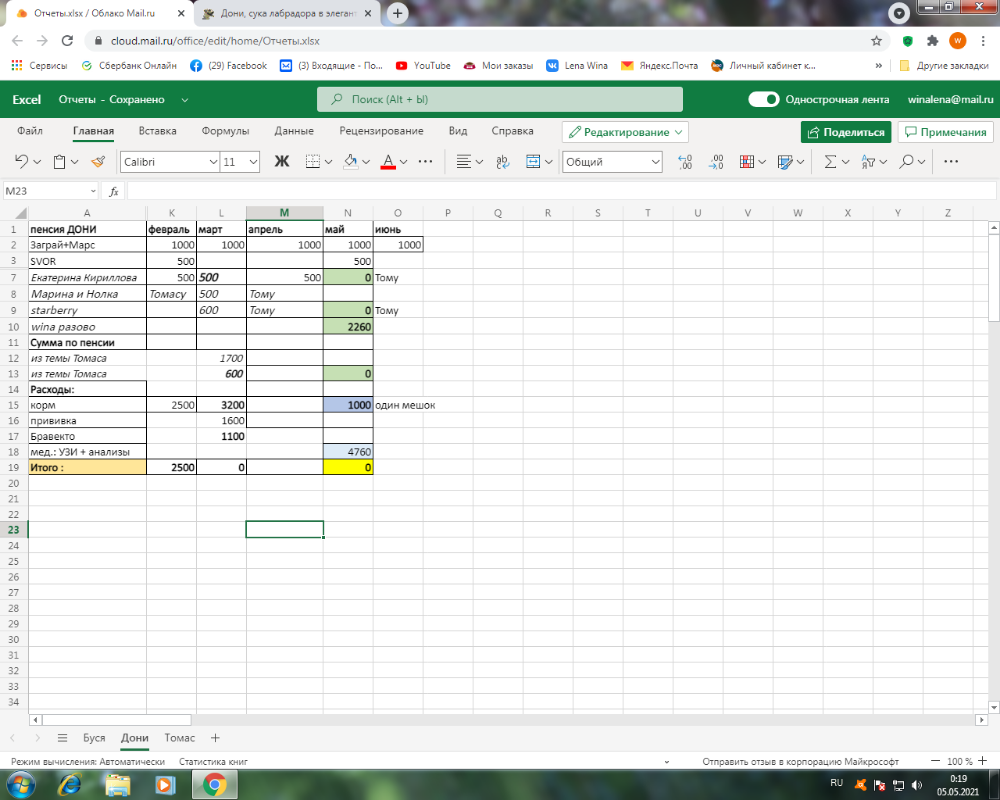Click the Increase Decimal icon
Viewport: 1000px width, 800px height.
(x=685, y=162)
